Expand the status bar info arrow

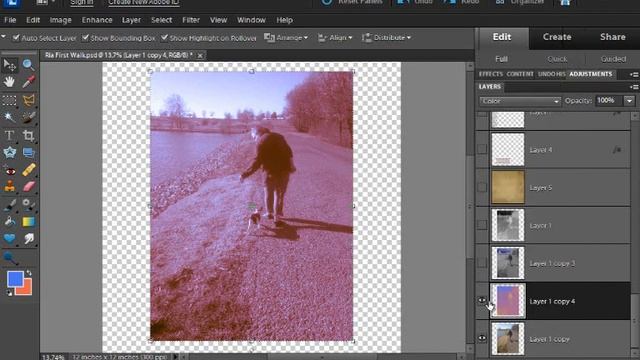click(176, 356)
